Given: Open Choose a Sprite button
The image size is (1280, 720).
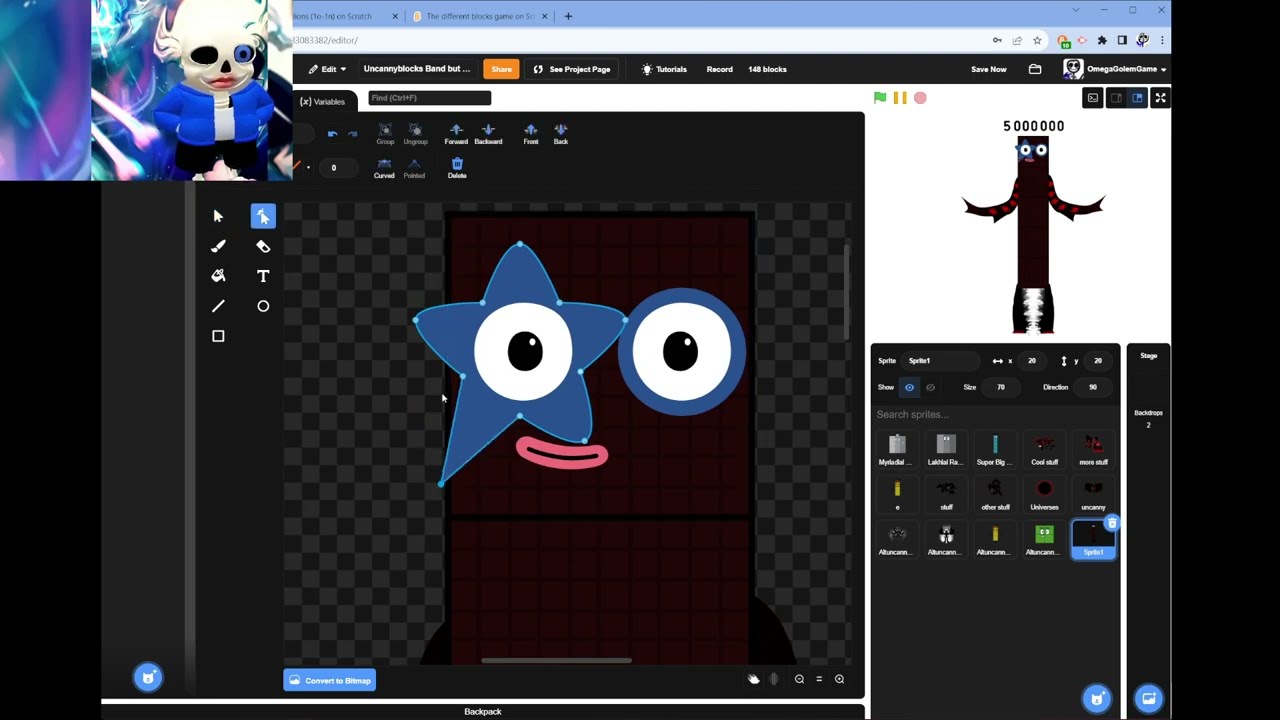Looking at the screenshot, I should pos(1097,698).
